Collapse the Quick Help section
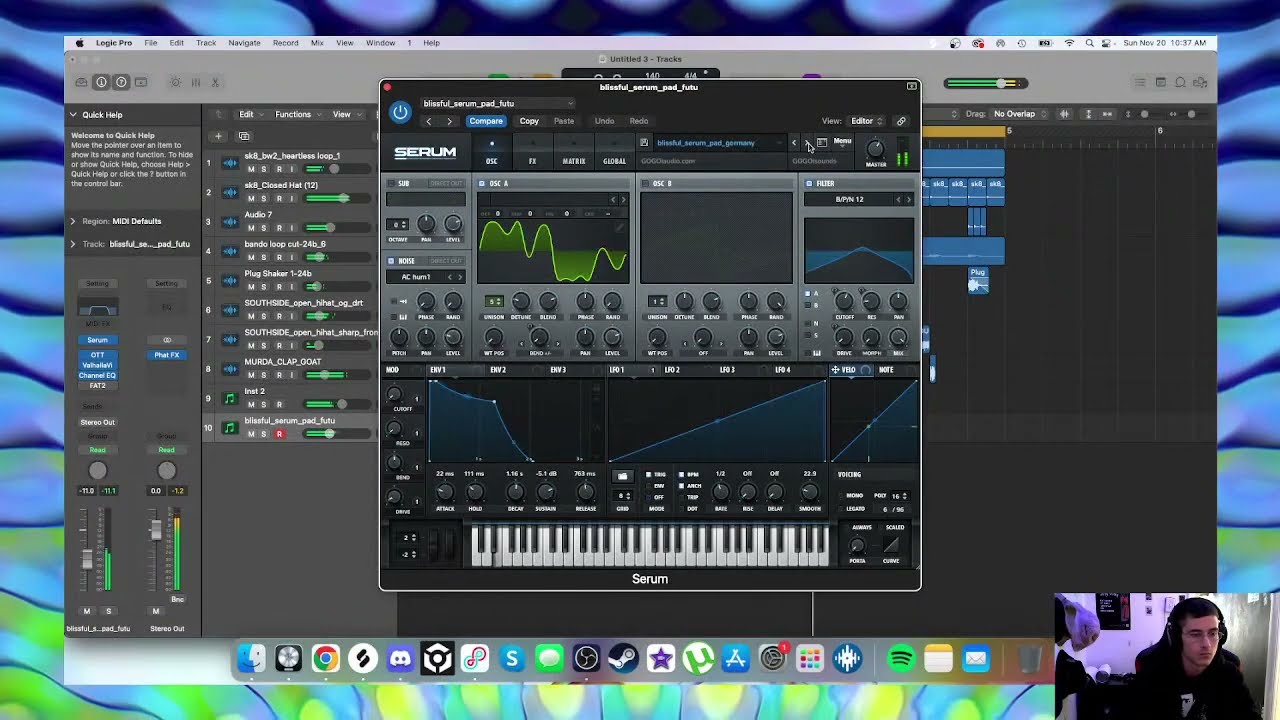Image resolution: width=1280 pixels, height=720 pixels. 73,115
